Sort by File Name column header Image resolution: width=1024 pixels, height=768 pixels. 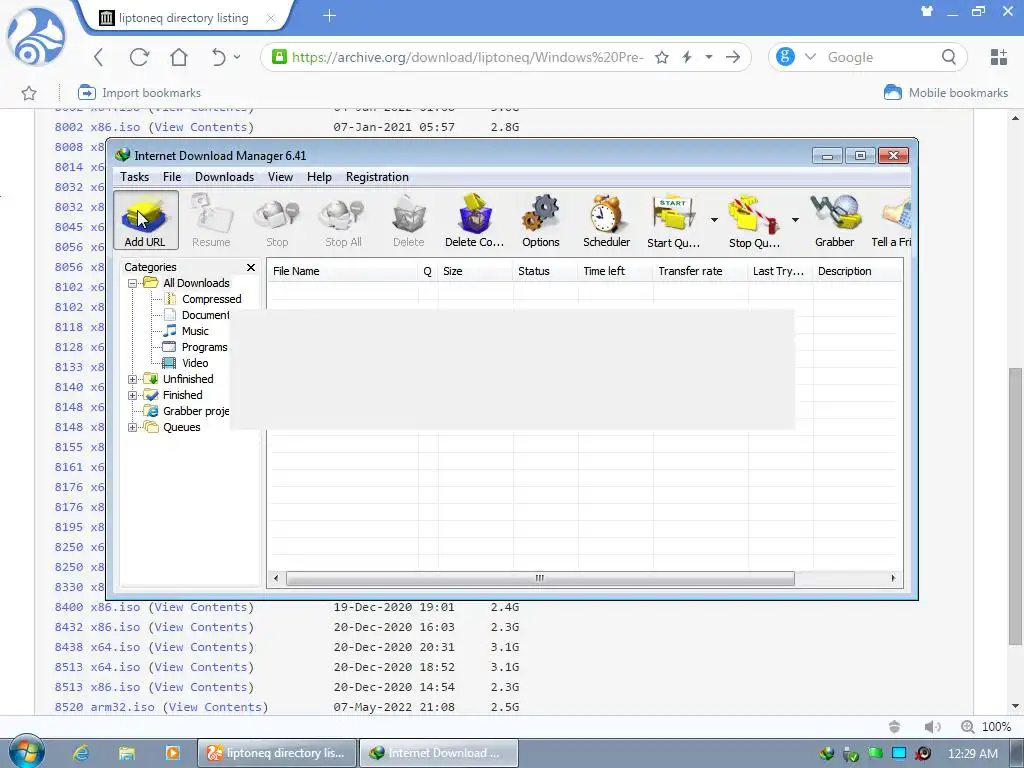tap(342, 271)
